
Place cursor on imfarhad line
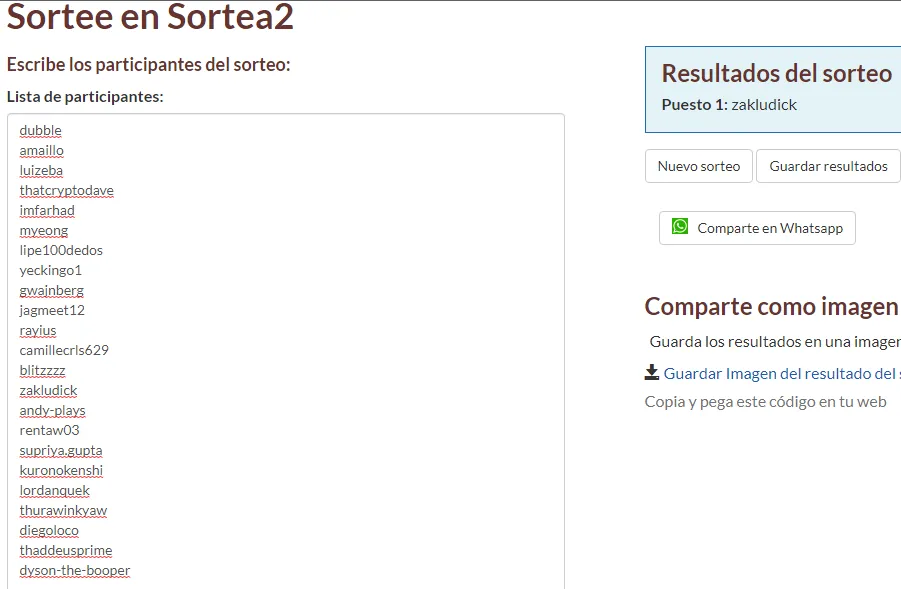47,210
